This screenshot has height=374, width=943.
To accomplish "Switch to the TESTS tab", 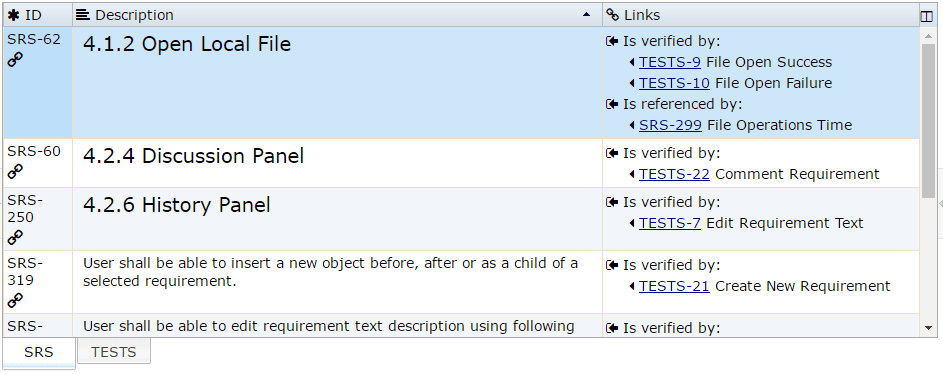I will (114, 352).
